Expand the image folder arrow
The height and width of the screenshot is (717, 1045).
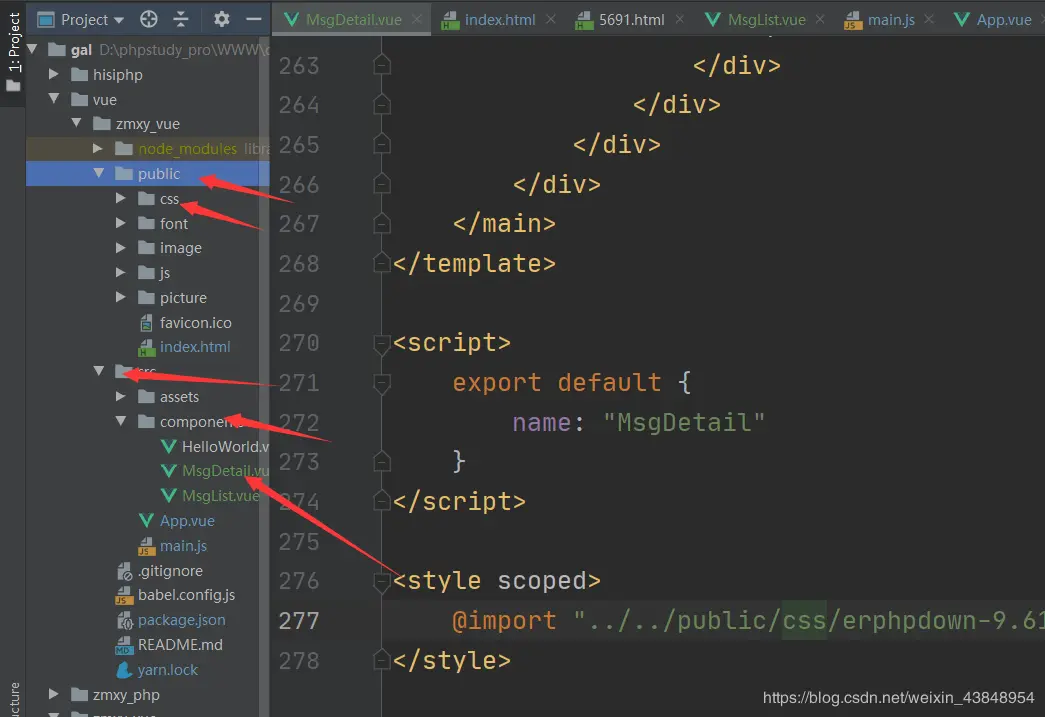point(121,247)
